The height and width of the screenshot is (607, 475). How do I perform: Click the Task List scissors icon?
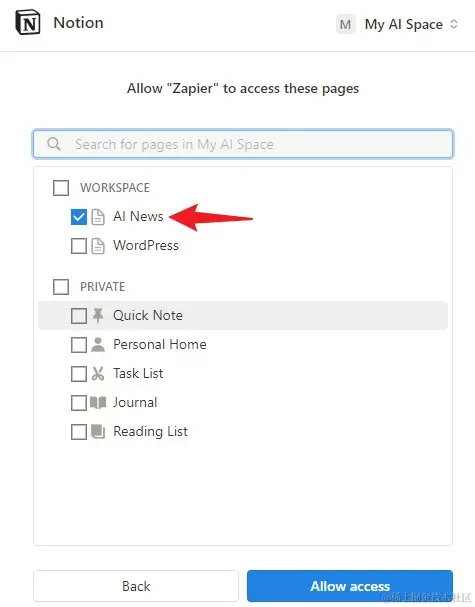tap(98, 374)
